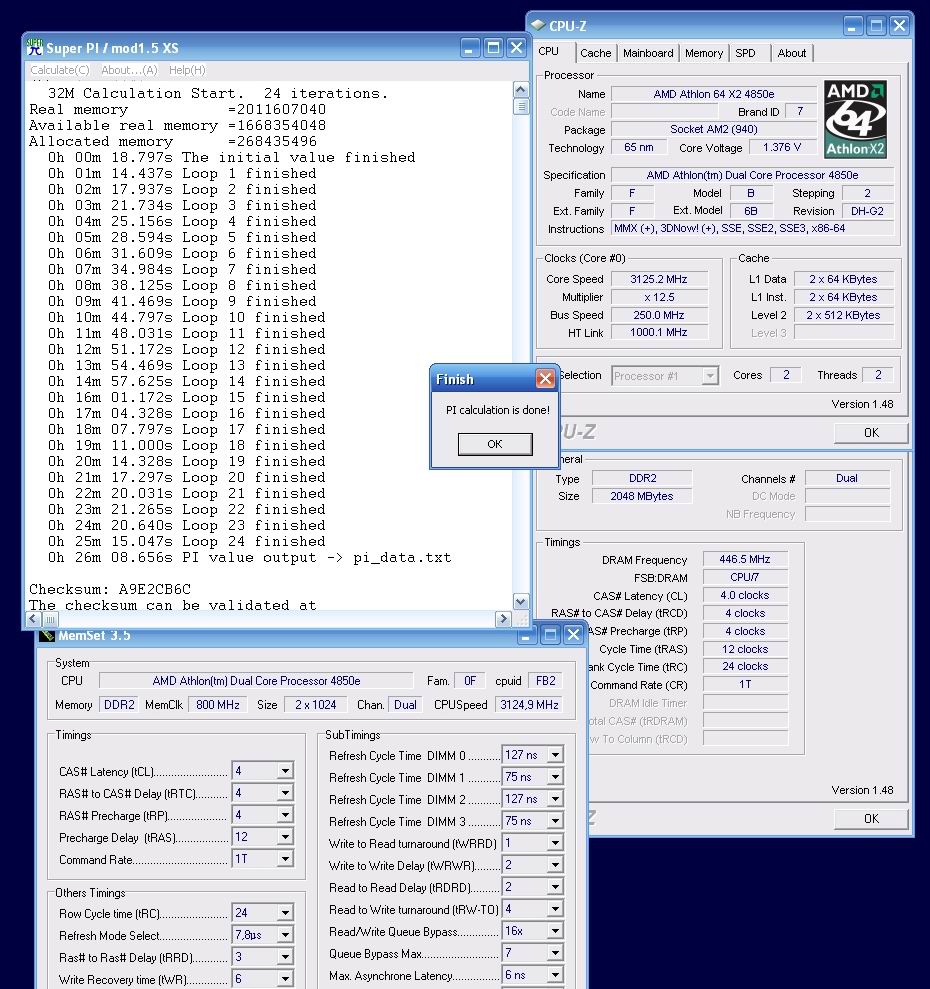Click the Core Speed 3125.2 MHz value
Viewport: 930px width, 989px height.
(x=659, y=279)
